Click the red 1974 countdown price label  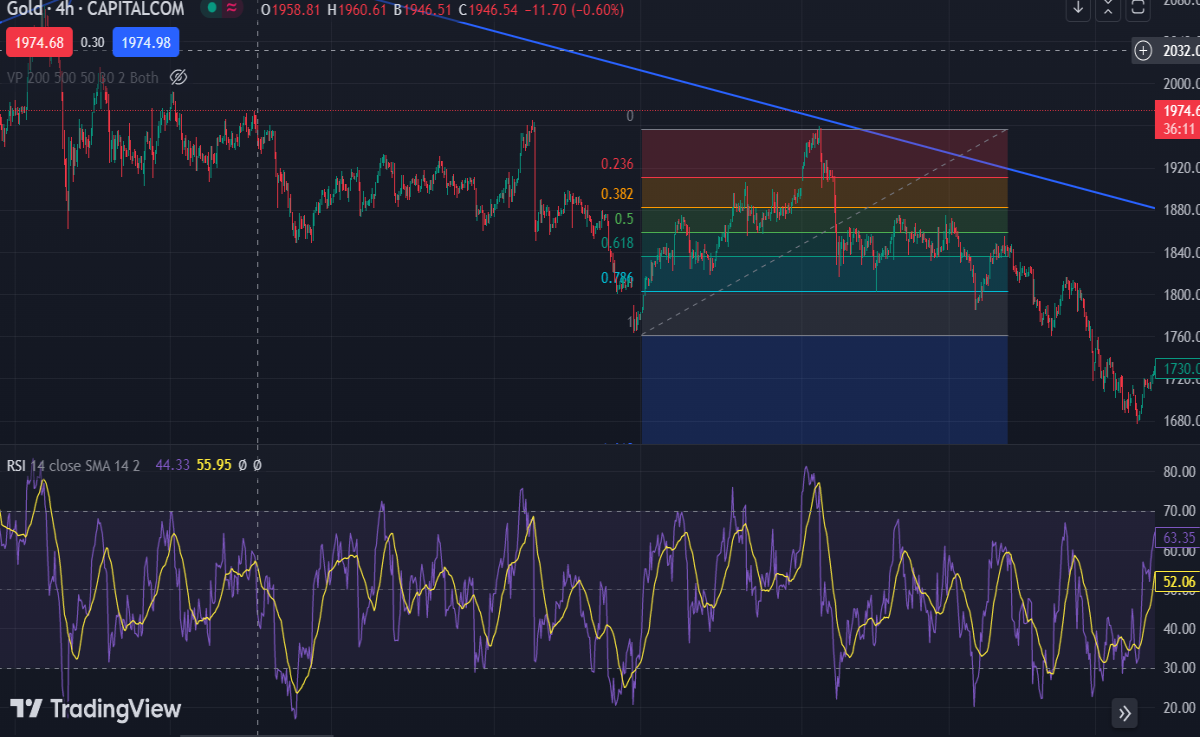pos(1177,119)
